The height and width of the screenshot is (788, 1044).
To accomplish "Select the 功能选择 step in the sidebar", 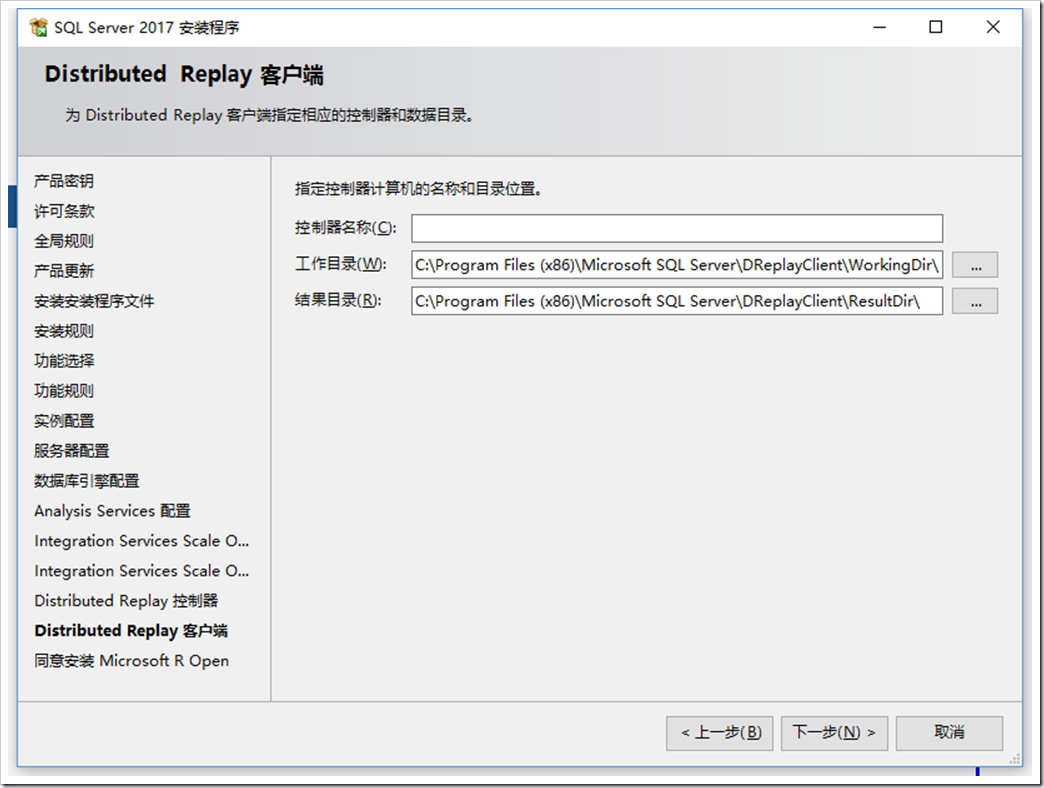I will pos(64,361).
